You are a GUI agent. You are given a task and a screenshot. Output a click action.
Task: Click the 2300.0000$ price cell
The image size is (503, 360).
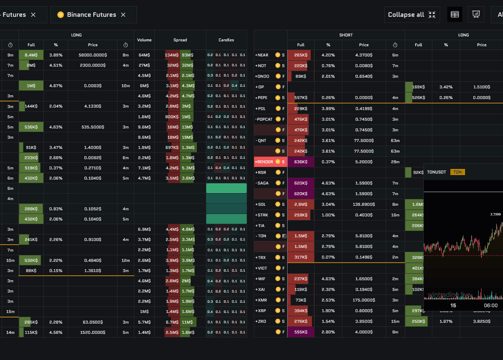tap(93, 65)
